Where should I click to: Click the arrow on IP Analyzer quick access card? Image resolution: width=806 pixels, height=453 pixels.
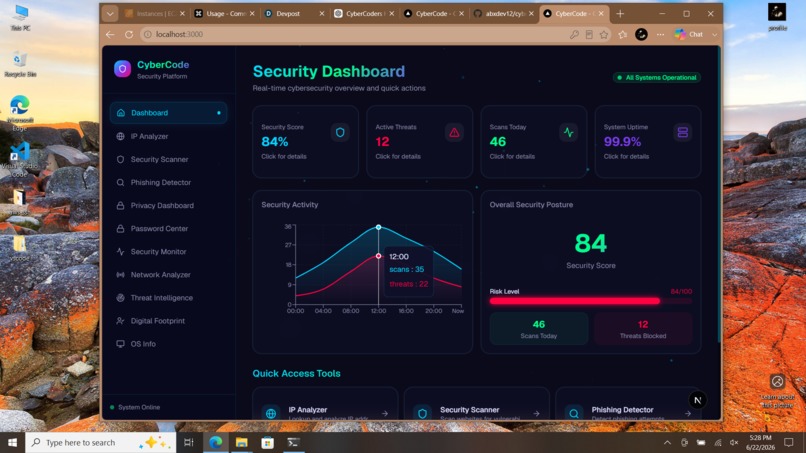click(x=384, y=413)
